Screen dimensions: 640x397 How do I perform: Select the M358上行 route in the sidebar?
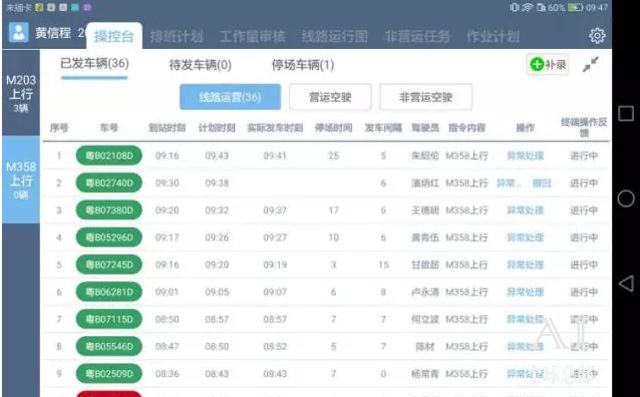tap(21, 180)
